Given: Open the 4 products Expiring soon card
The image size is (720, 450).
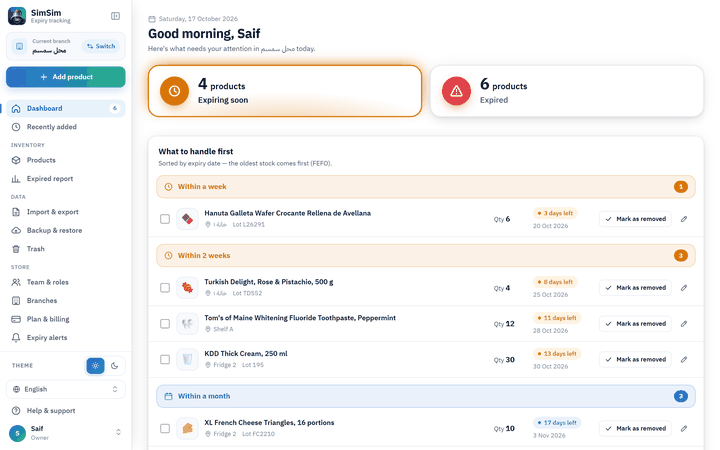Looking at the screenshot, I should [285, 91].
